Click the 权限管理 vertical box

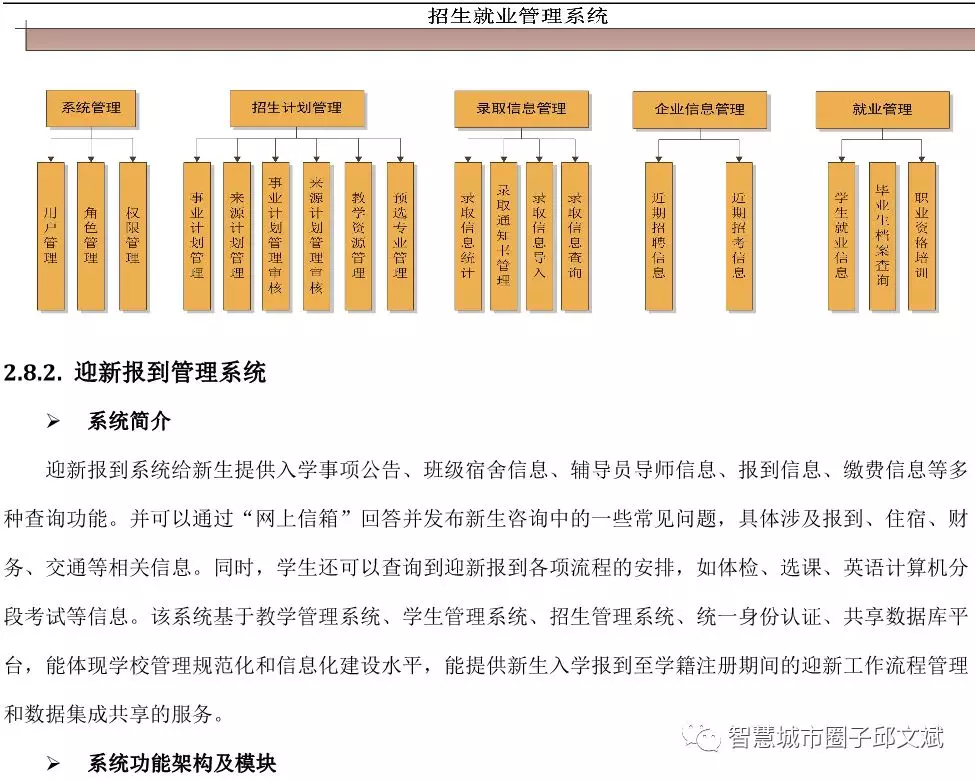[x=132, y=236]
